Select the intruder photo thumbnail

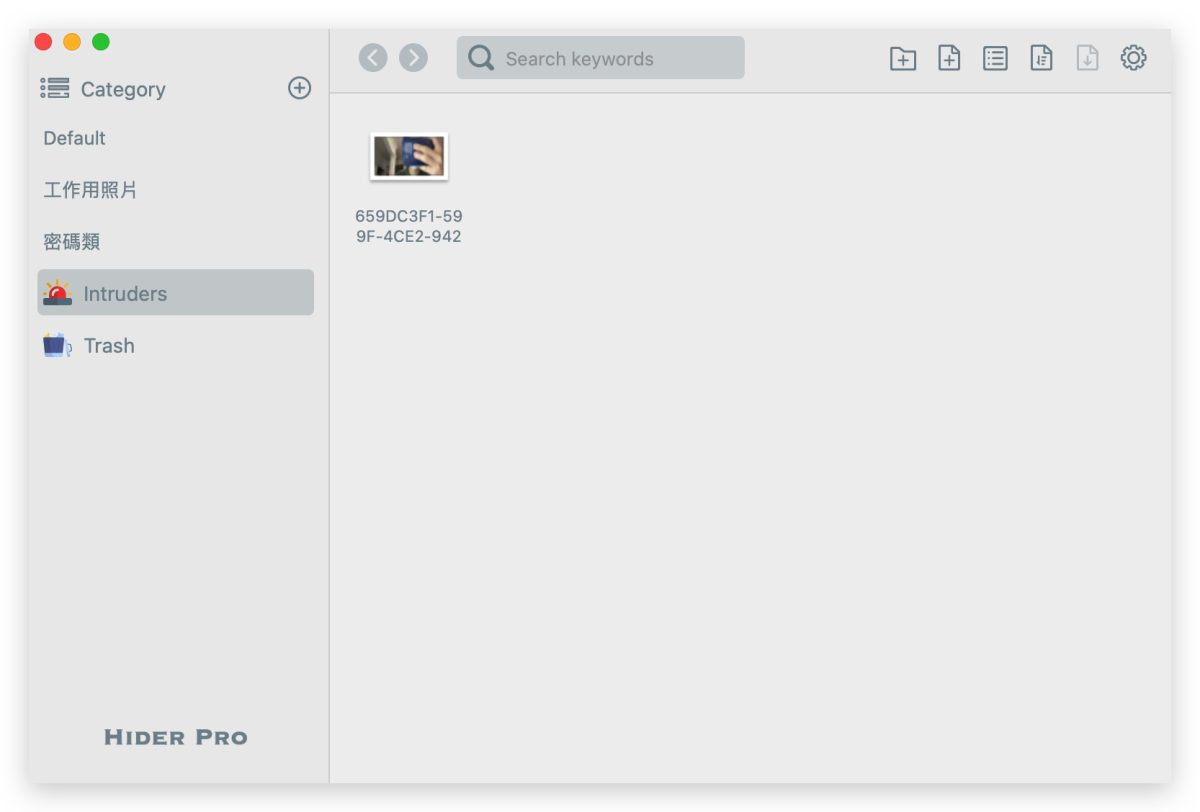click(409, 157)
